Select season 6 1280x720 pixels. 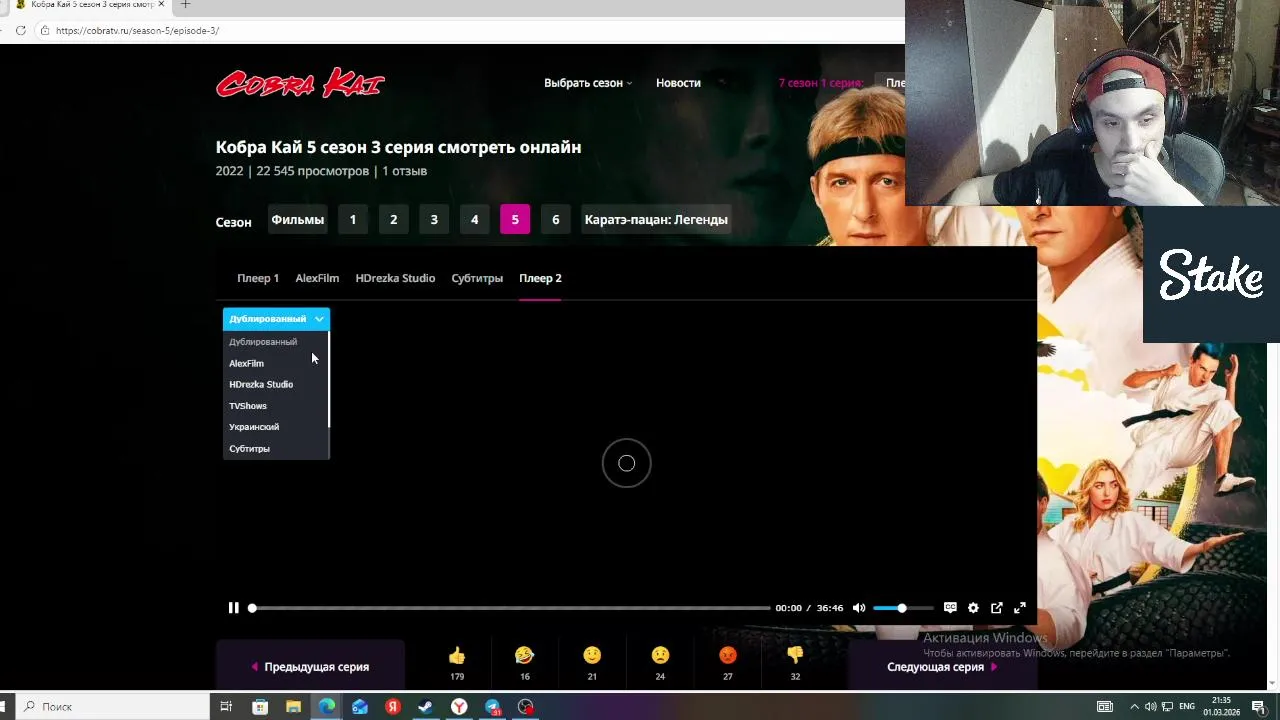click(556, 220)
